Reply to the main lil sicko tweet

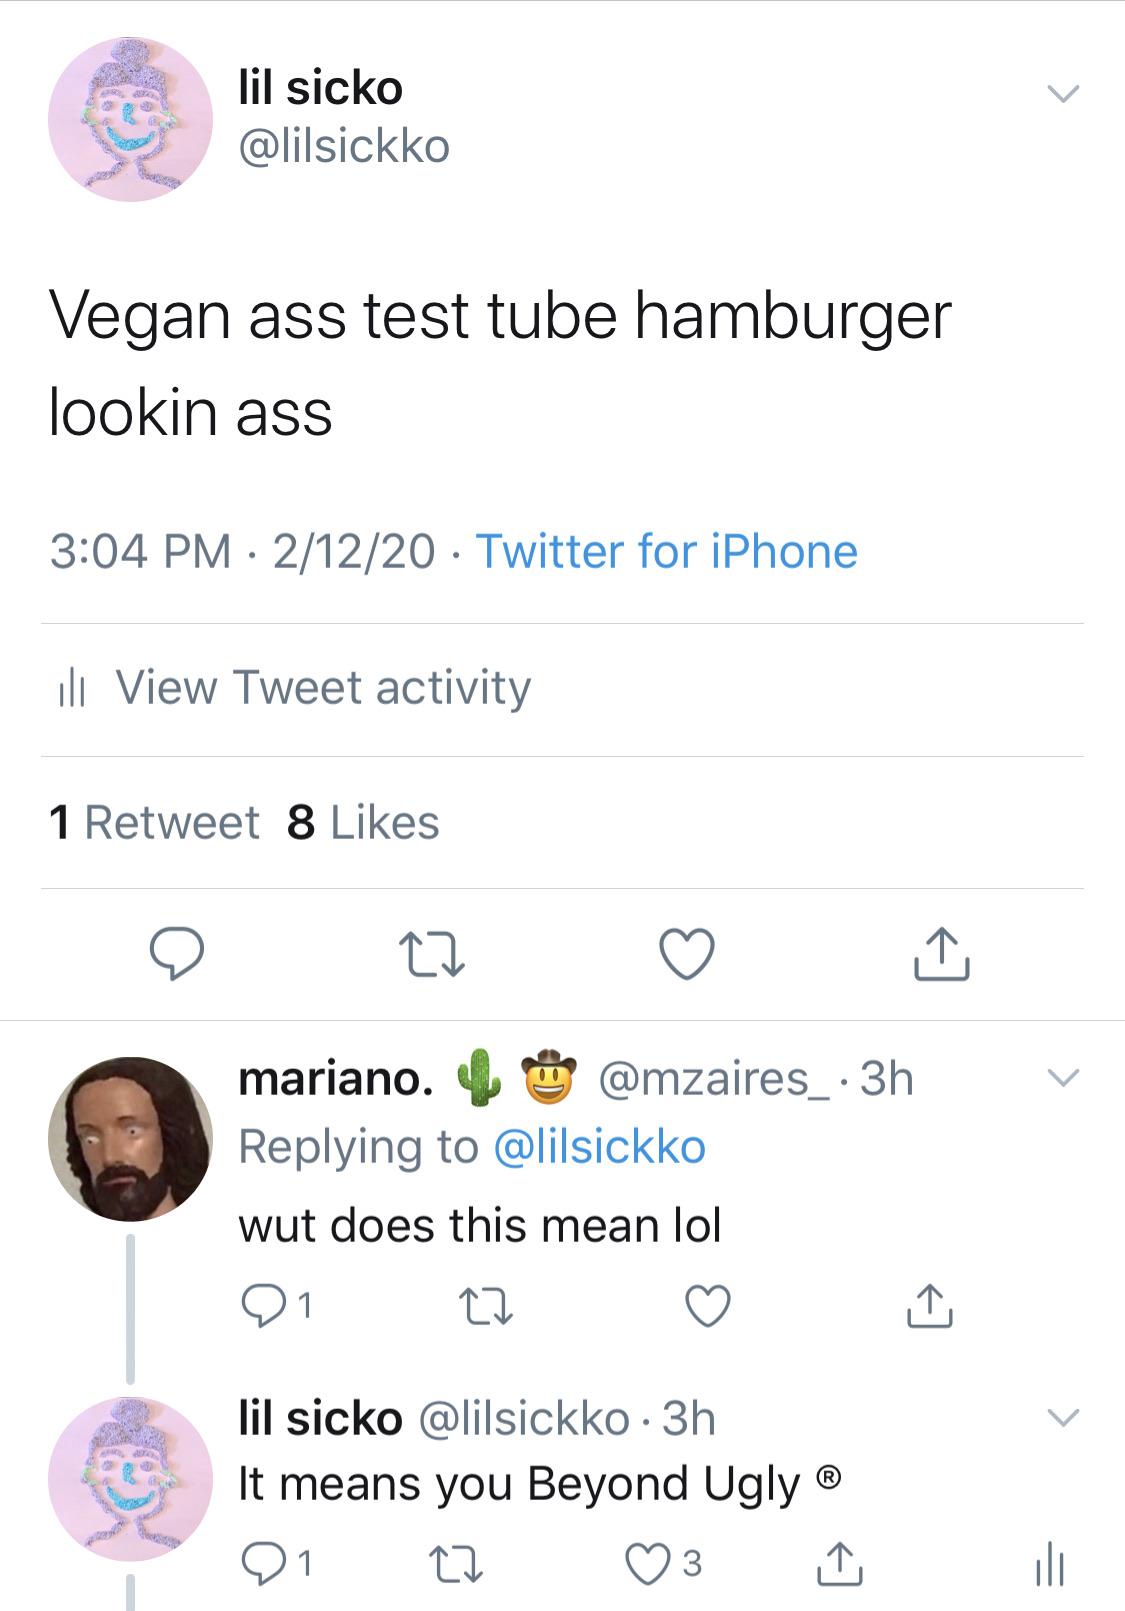click(177, 953)
